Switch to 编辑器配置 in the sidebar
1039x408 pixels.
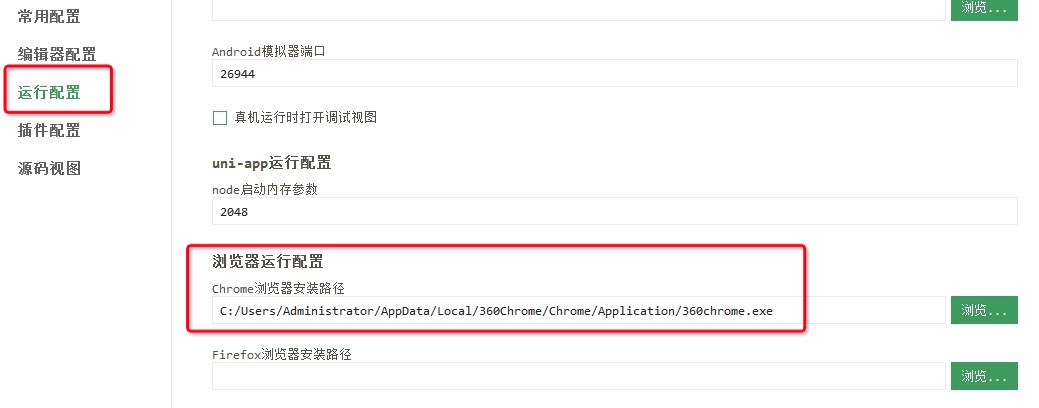tap(57, 53)
